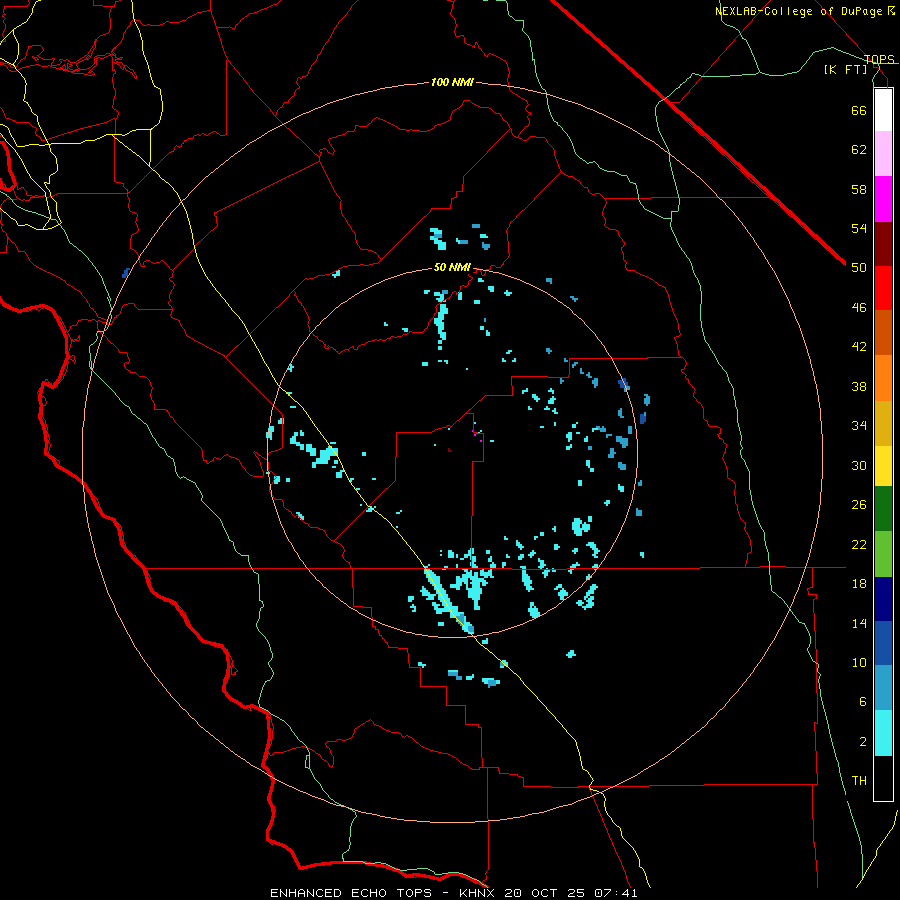Click the "[K FT]" units label

(846, 69)
